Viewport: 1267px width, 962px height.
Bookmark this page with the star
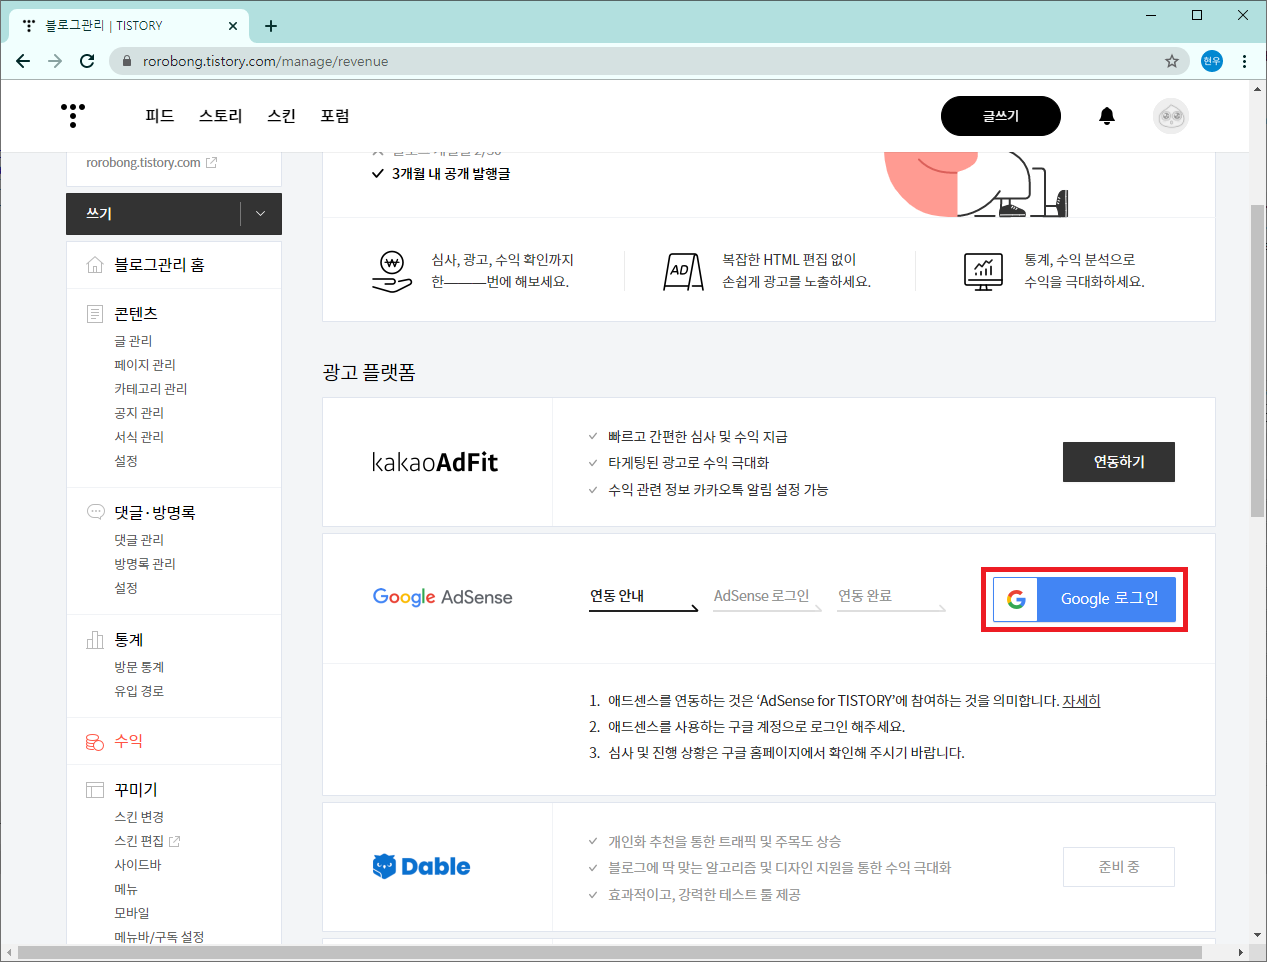point(1172,61)
